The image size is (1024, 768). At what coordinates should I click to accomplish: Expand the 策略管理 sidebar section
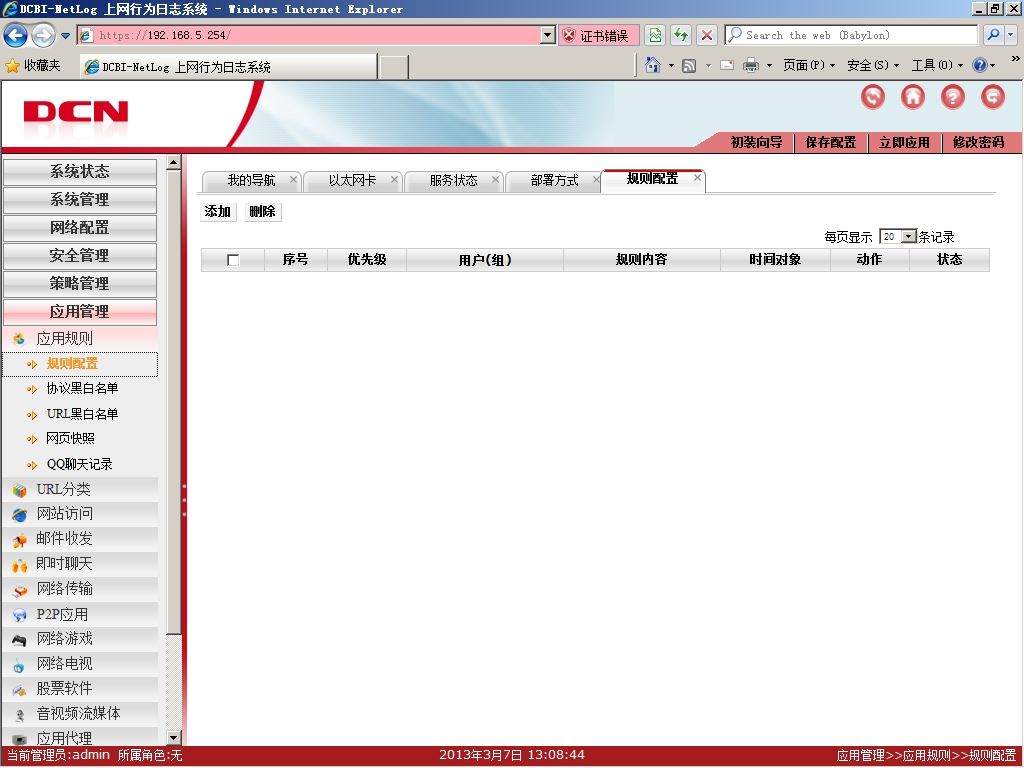[80, 284]
